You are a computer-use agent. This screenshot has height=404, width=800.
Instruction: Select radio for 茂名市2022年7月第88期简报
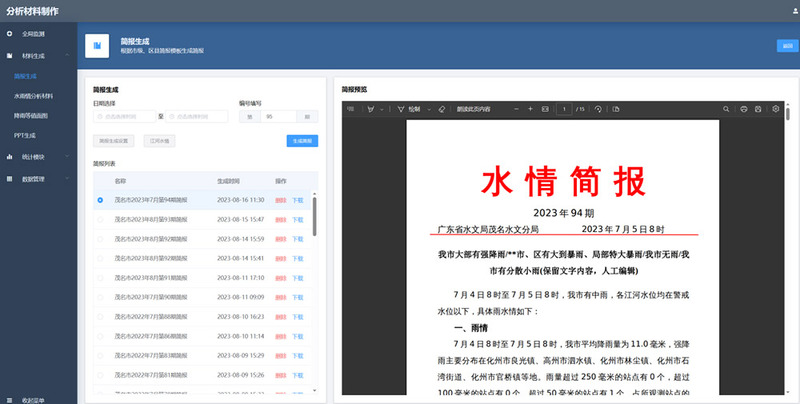(100, 317)
